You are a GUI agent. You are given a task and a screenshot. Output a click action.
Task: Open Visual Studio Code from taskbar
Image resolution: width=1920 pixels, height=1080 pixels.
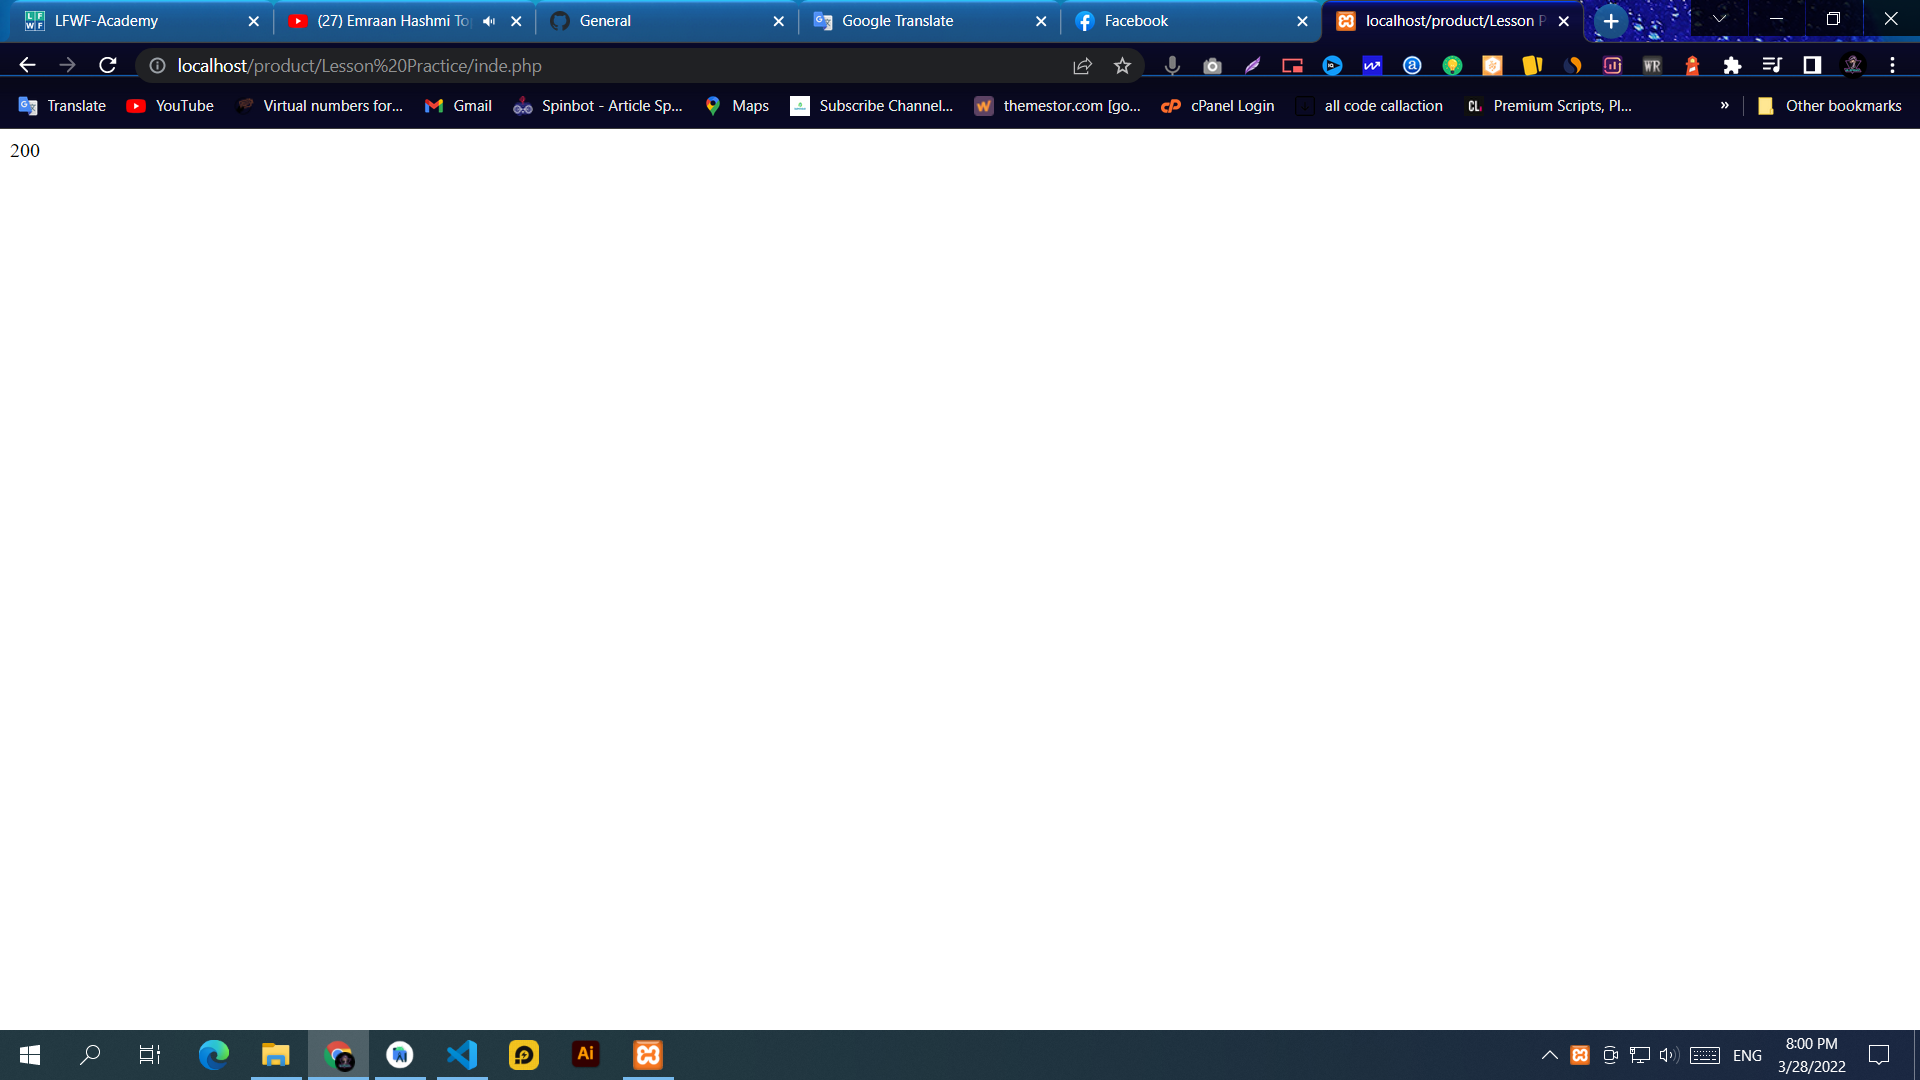[462, 1054]
